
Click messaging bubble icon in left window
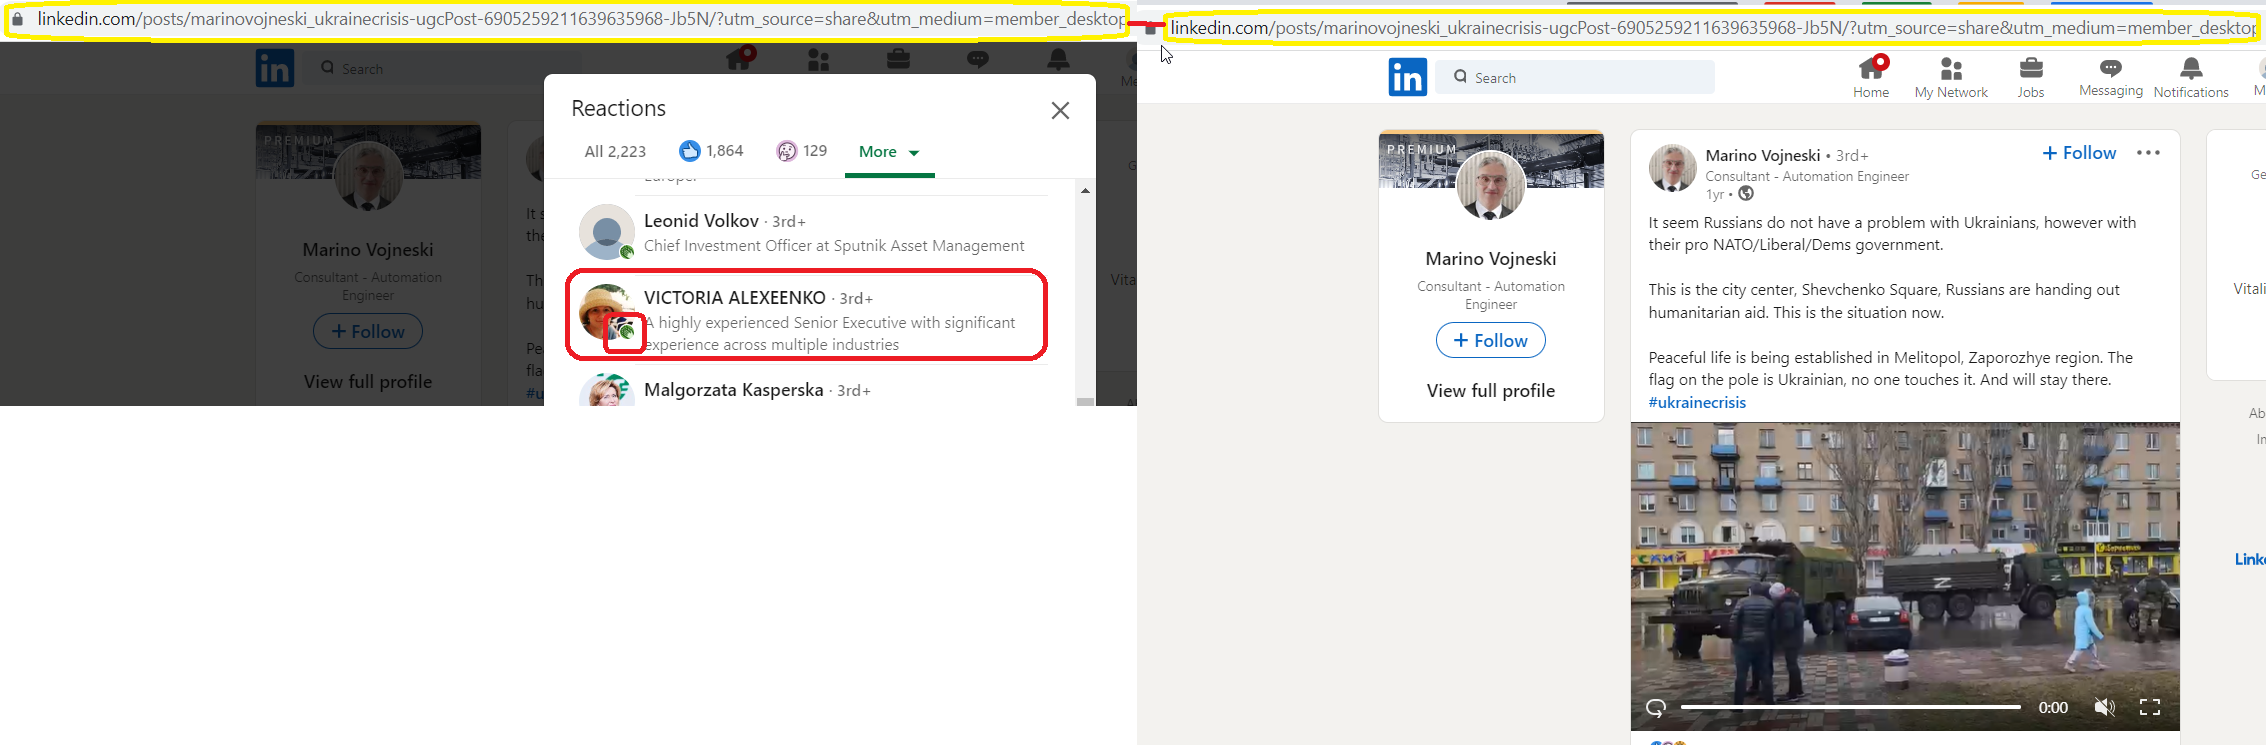click(978, 60)
